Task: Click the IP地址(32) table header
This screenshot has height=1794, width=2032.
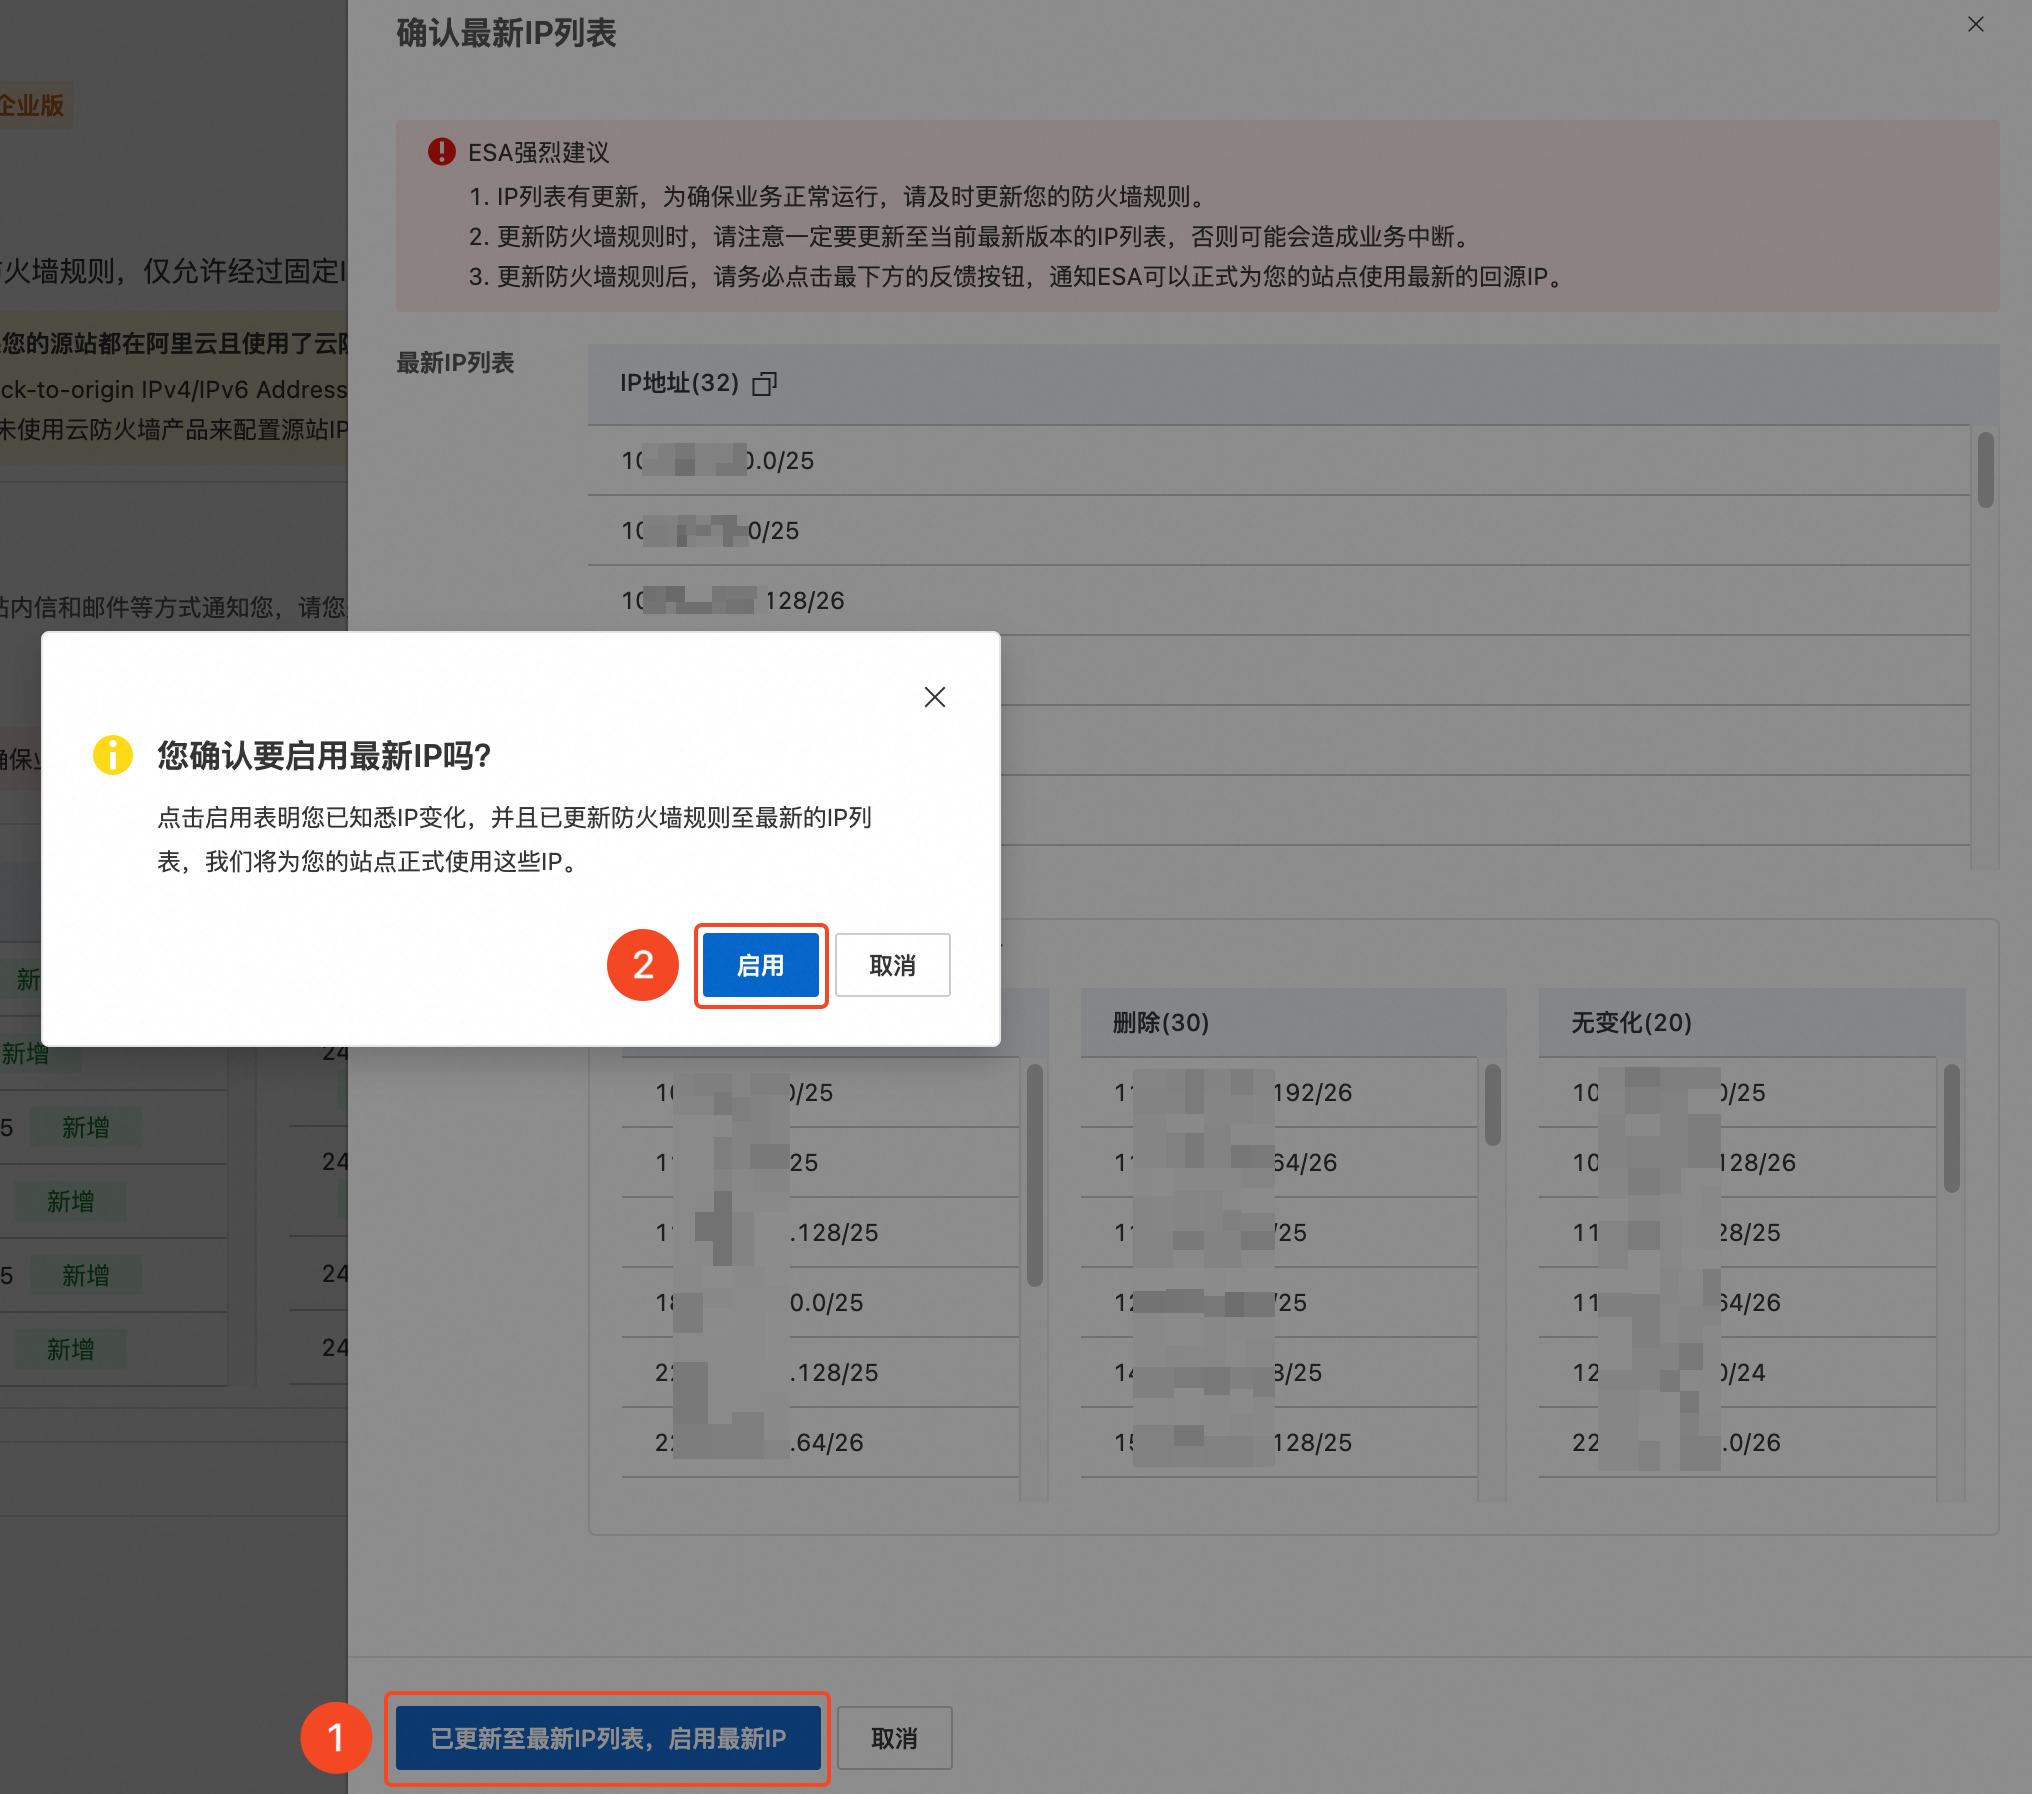Action: [679, 384]
